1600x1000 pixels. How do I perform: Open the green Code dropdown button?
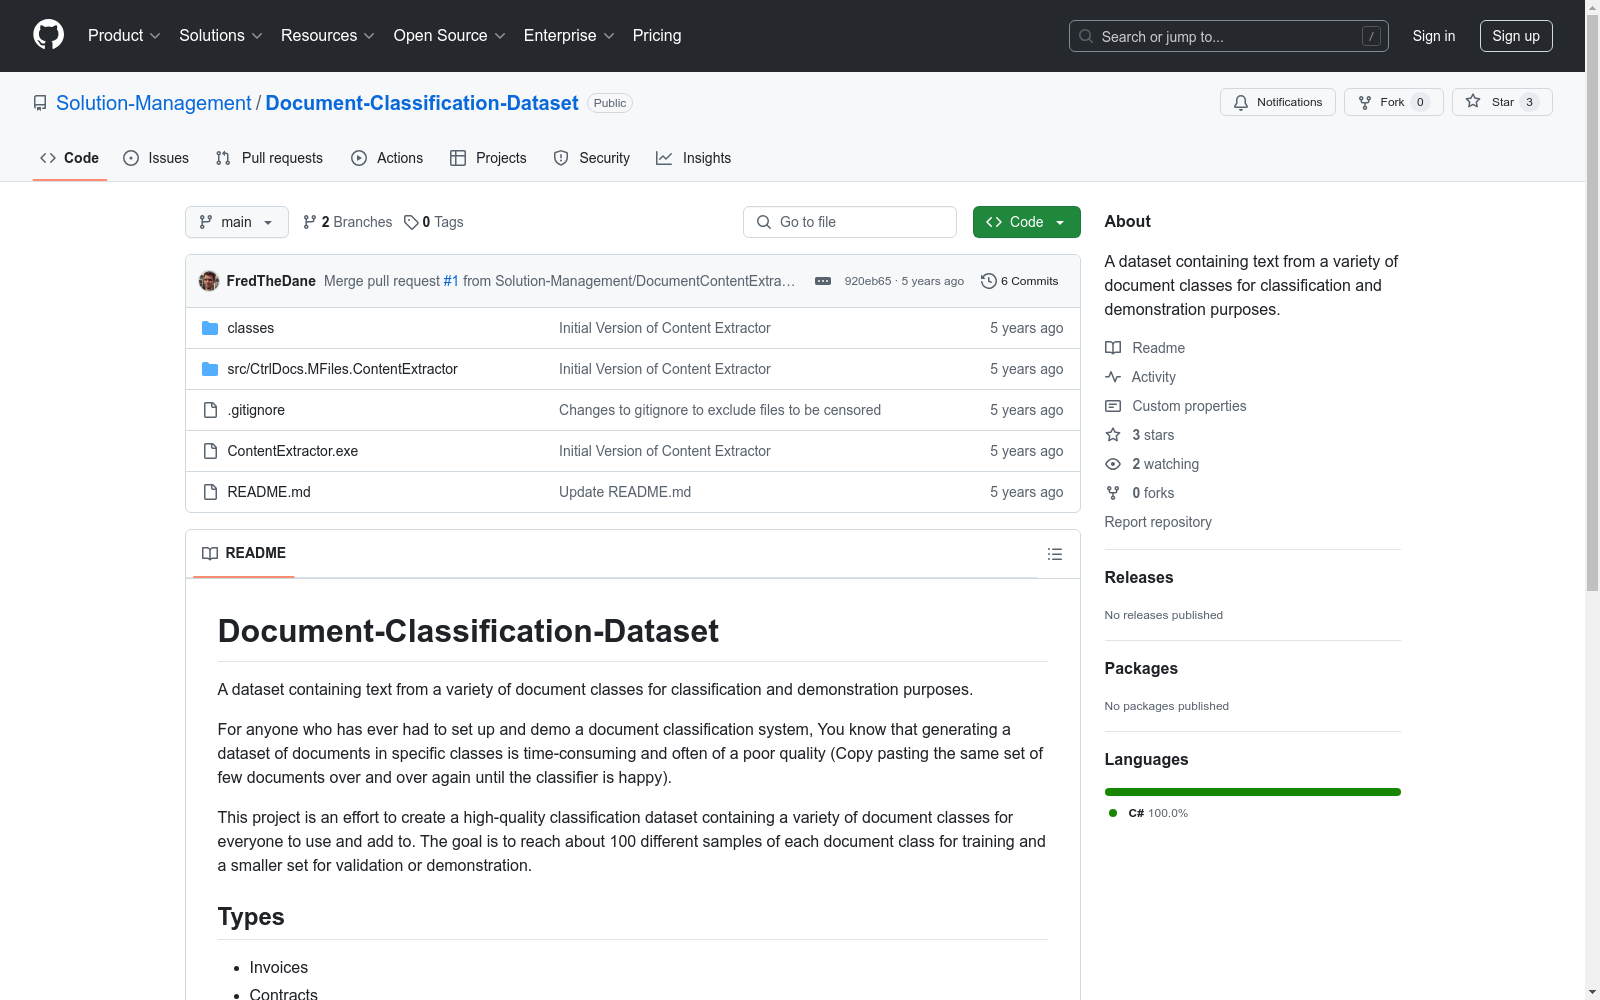(x=1026, y=222)
